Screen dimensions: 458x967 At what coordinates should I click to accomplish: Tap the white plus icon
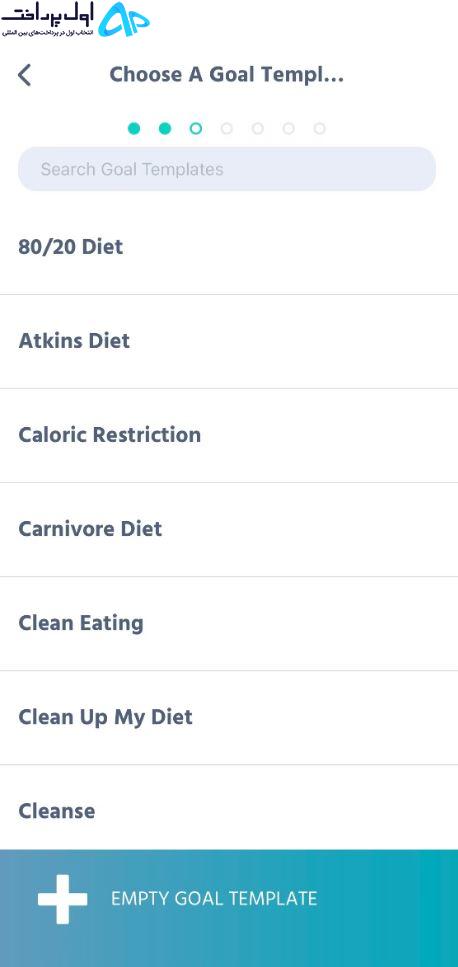point(62,899)
